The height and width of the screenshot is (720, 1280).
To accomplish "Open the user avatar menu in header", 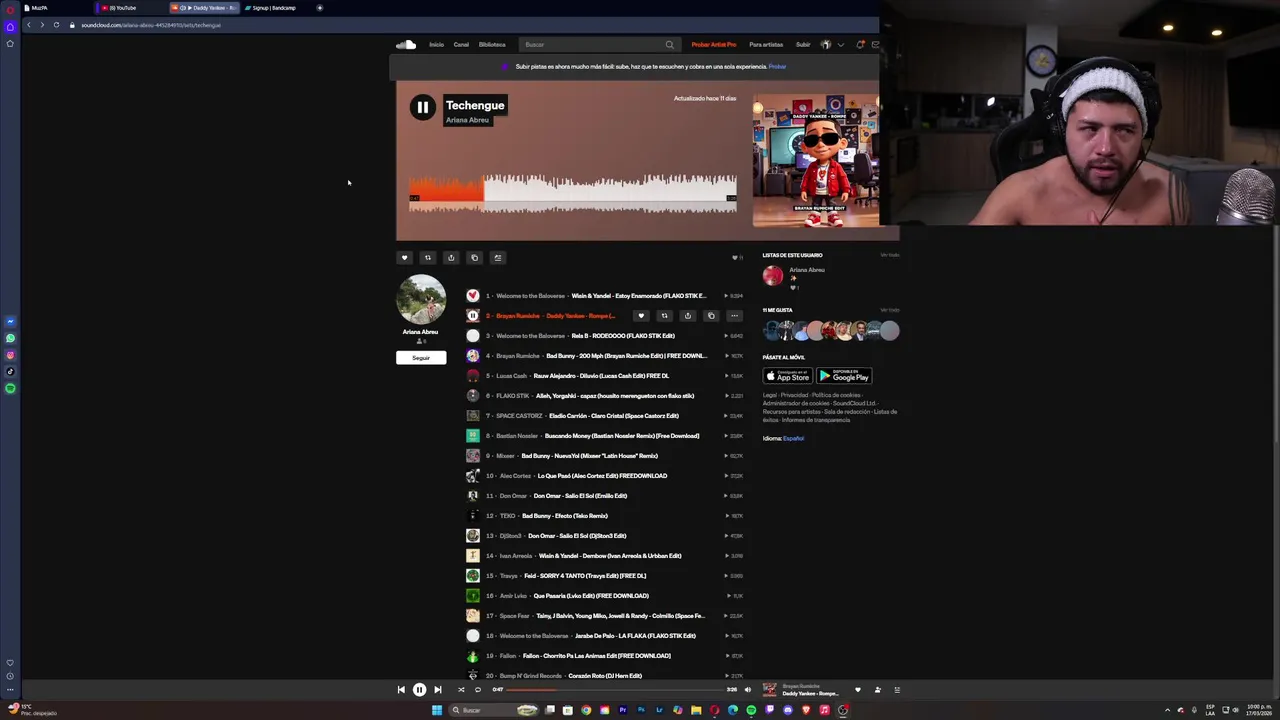I will point(826,44).
